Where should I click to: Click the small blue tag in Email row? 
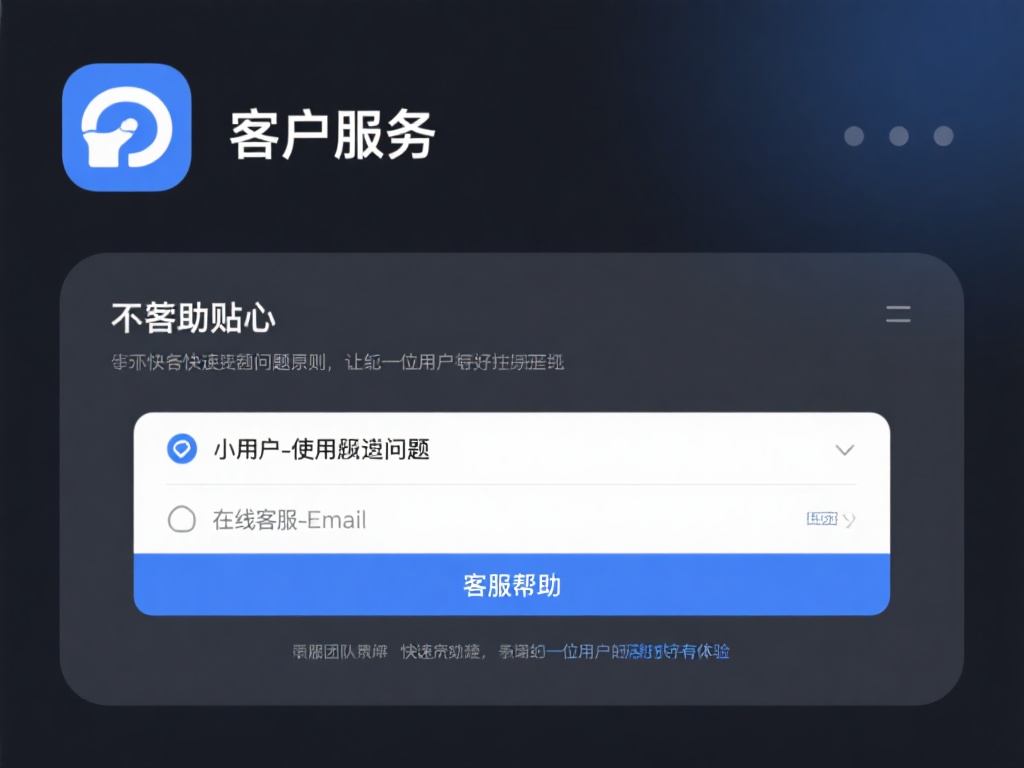tap(822, 519)
